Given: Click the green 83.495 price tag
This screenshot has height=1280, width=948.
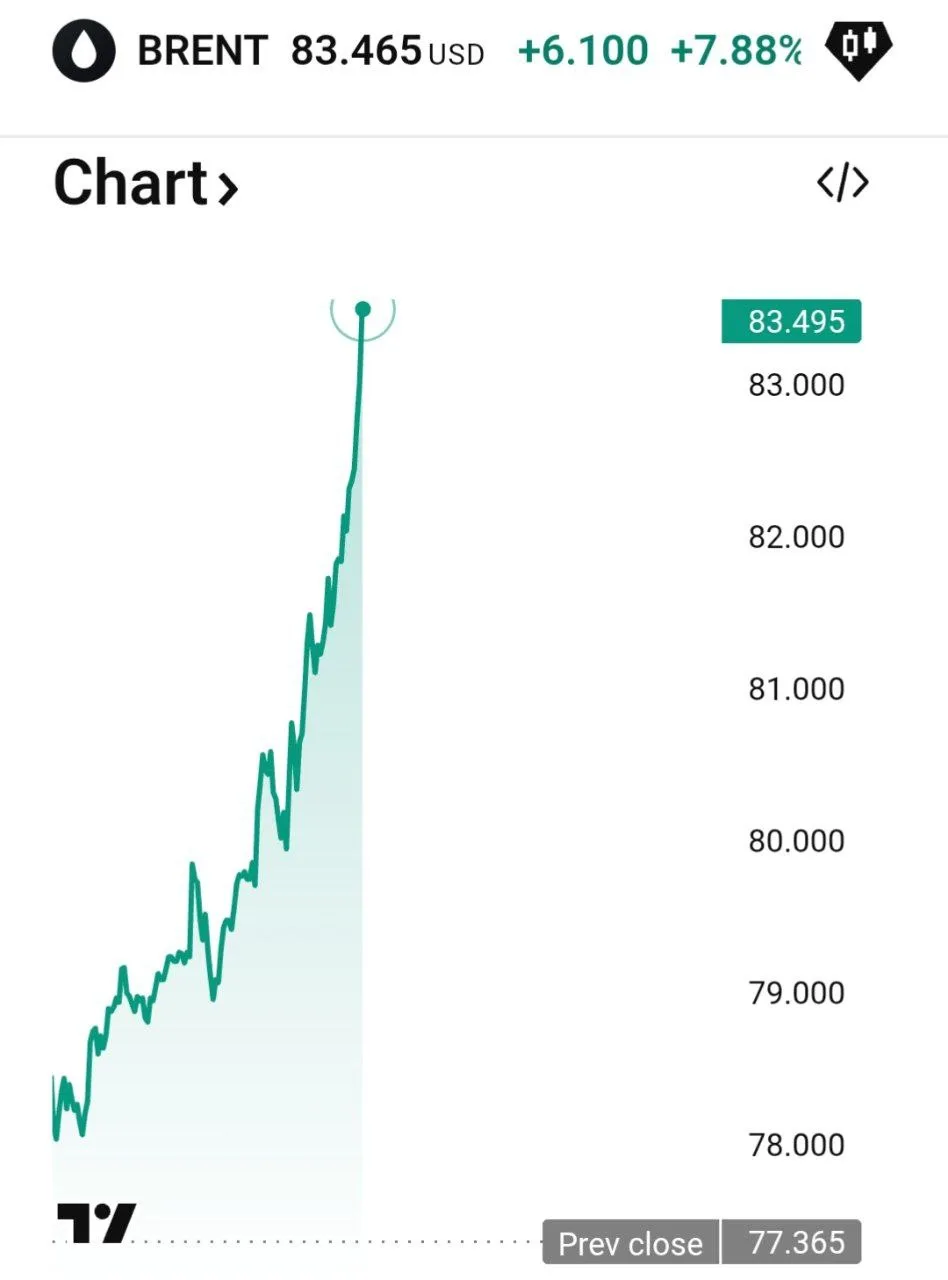Looking at the screenshot, I should click(x=791, y=322).
